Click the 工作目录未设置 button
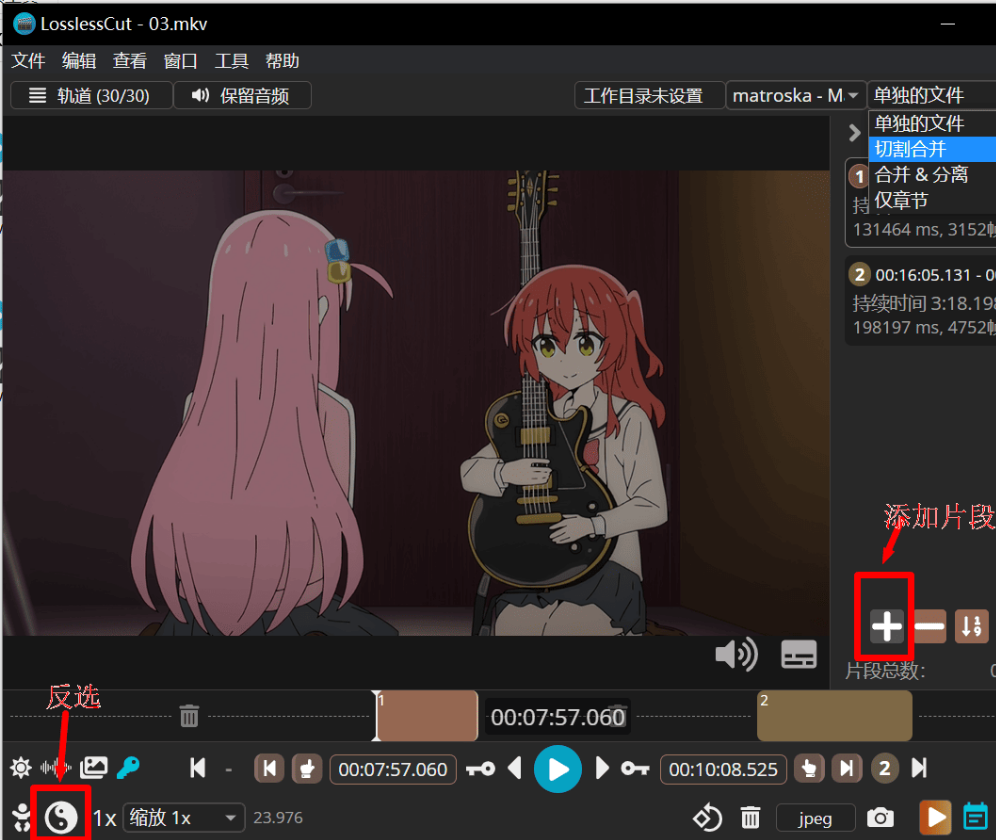 (643, 96)
